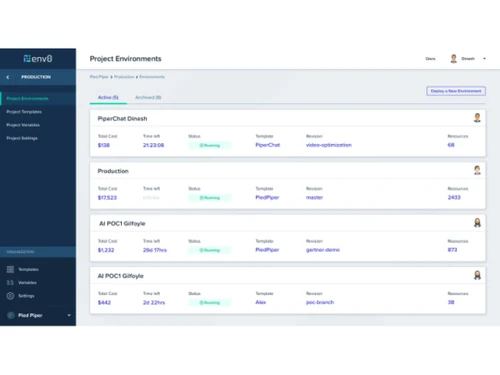Click Running status badge on Production card
The image size is (500, 375).
coord(210,198)
